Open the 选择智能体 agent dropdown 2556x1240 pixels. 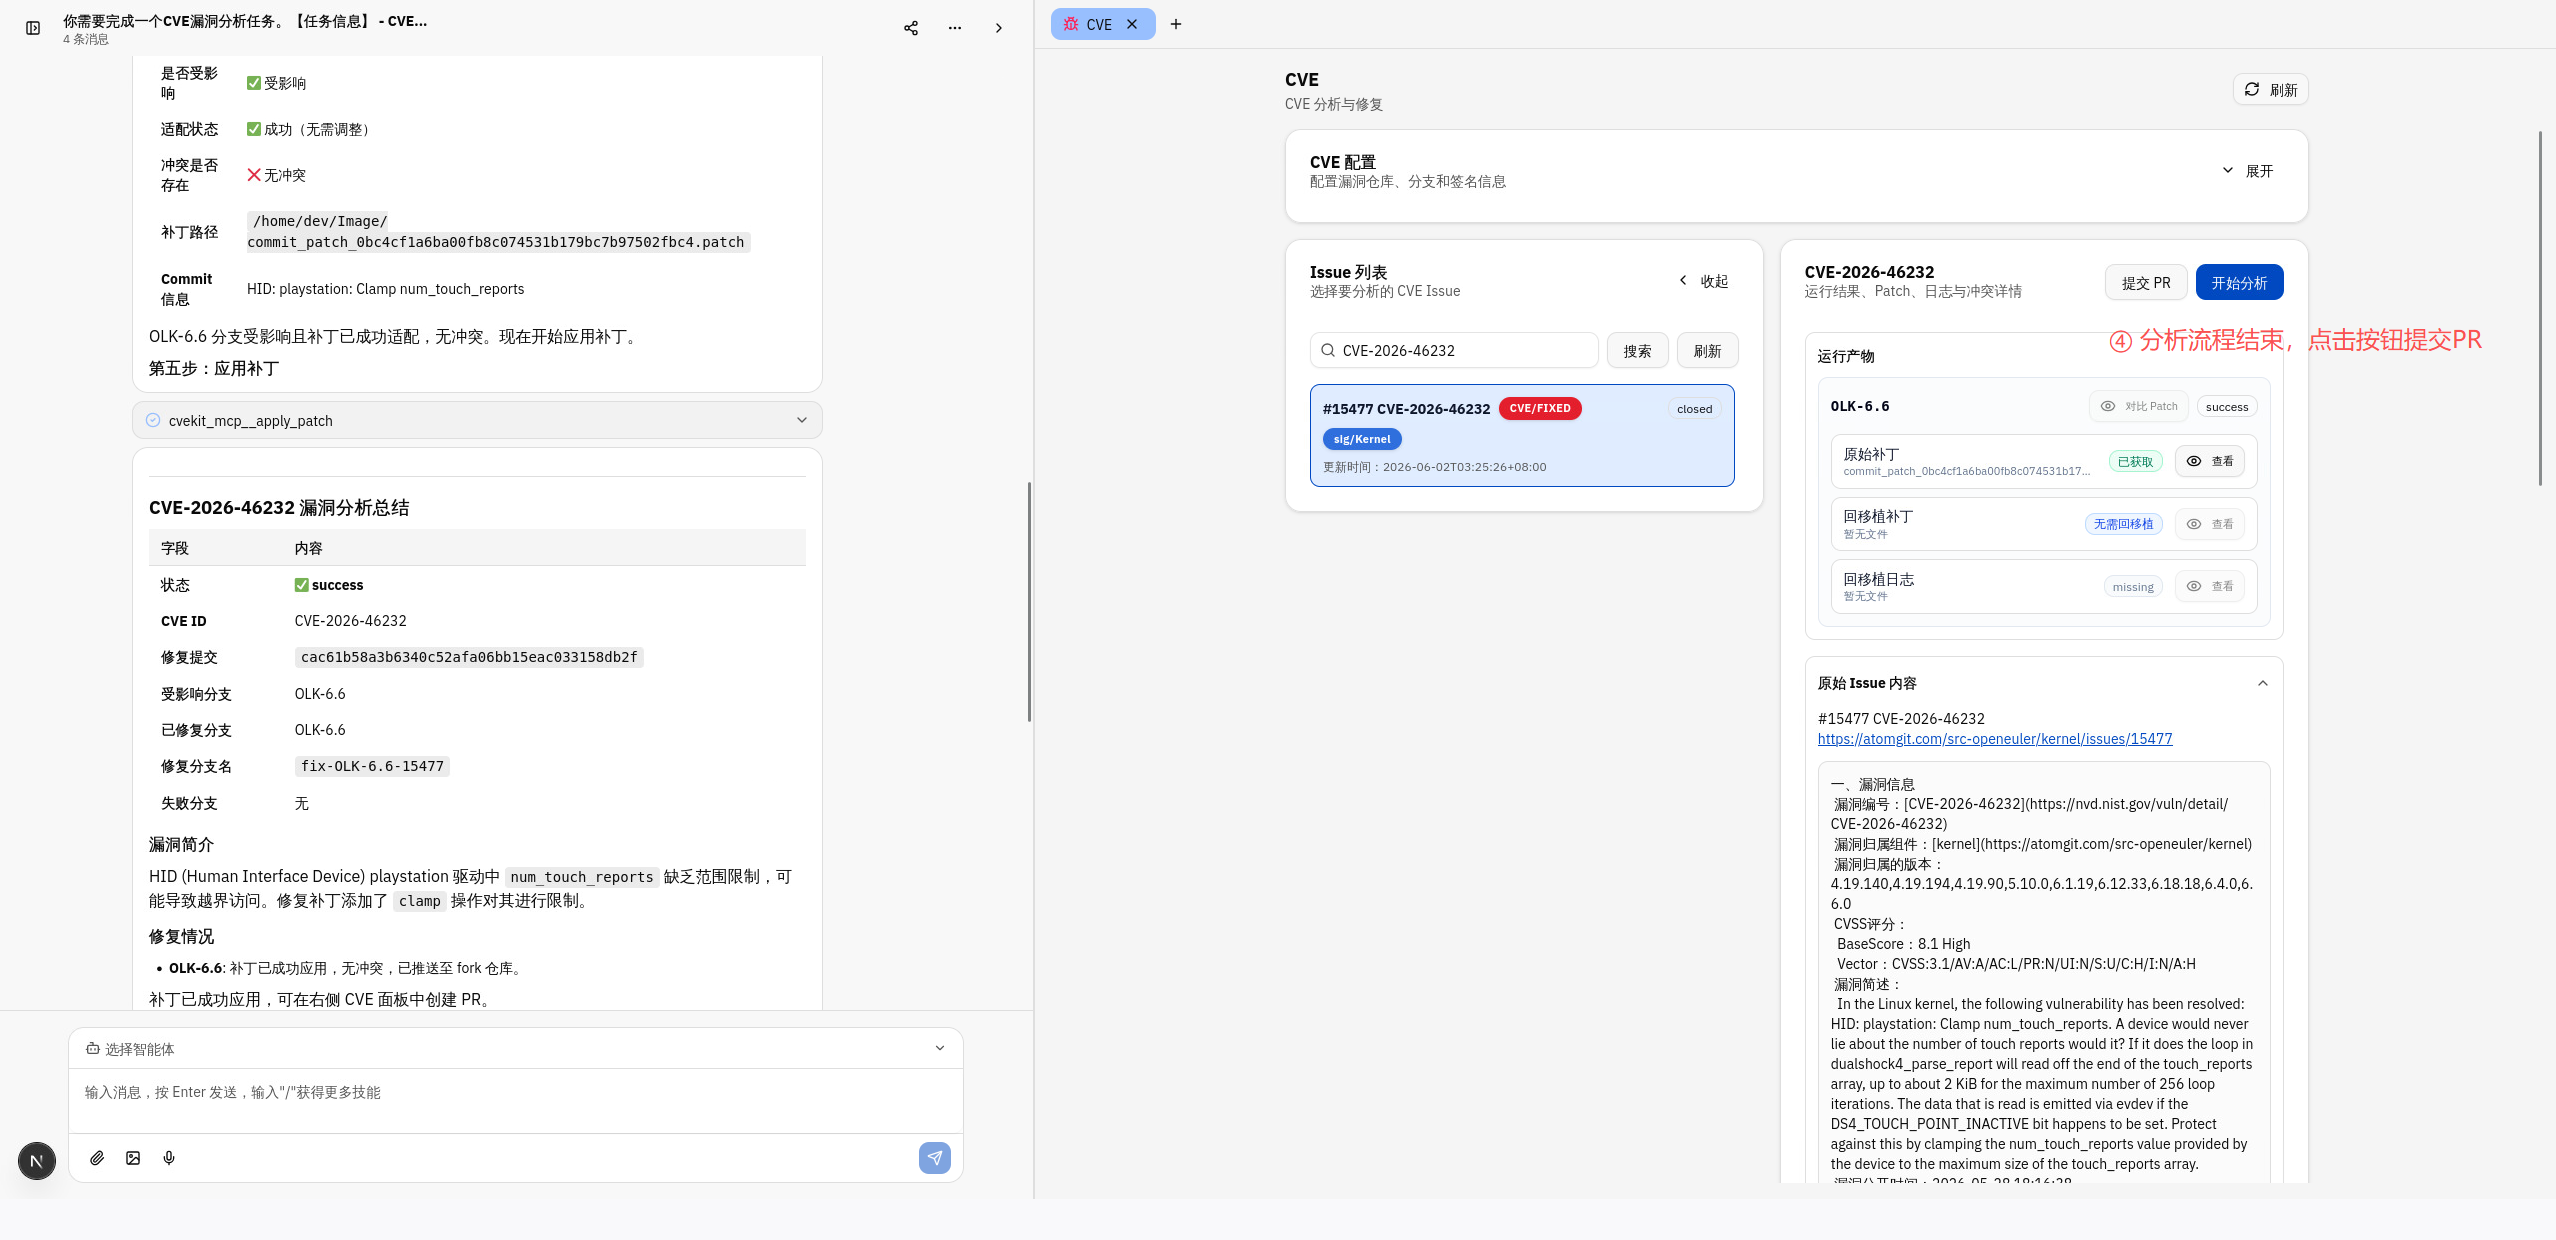[x=515, y=1048]
